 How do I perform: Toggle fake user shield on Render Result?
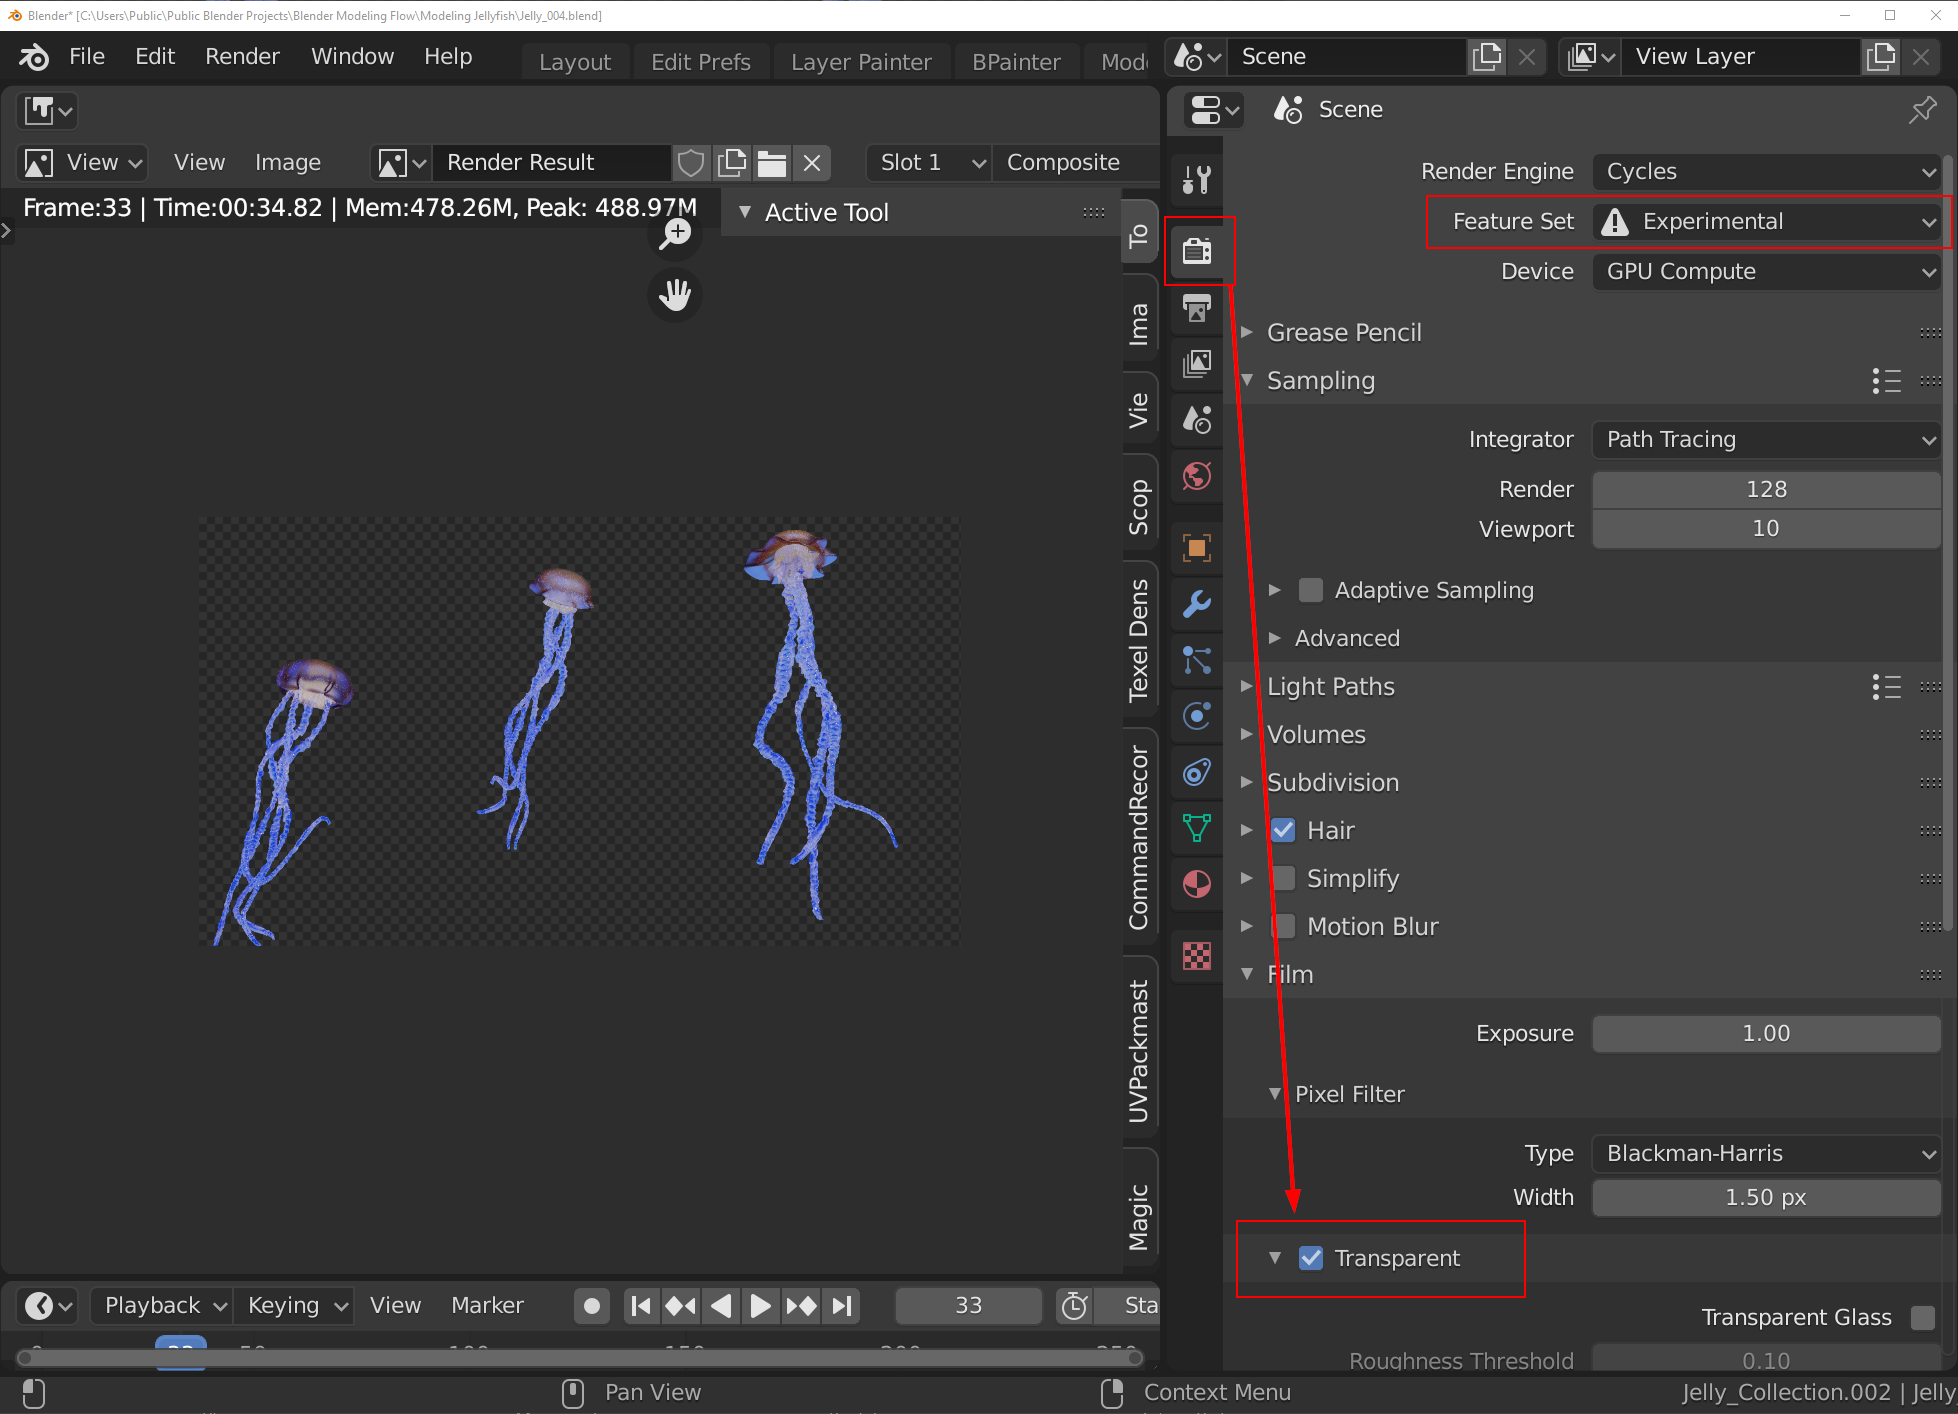point(691,162)
